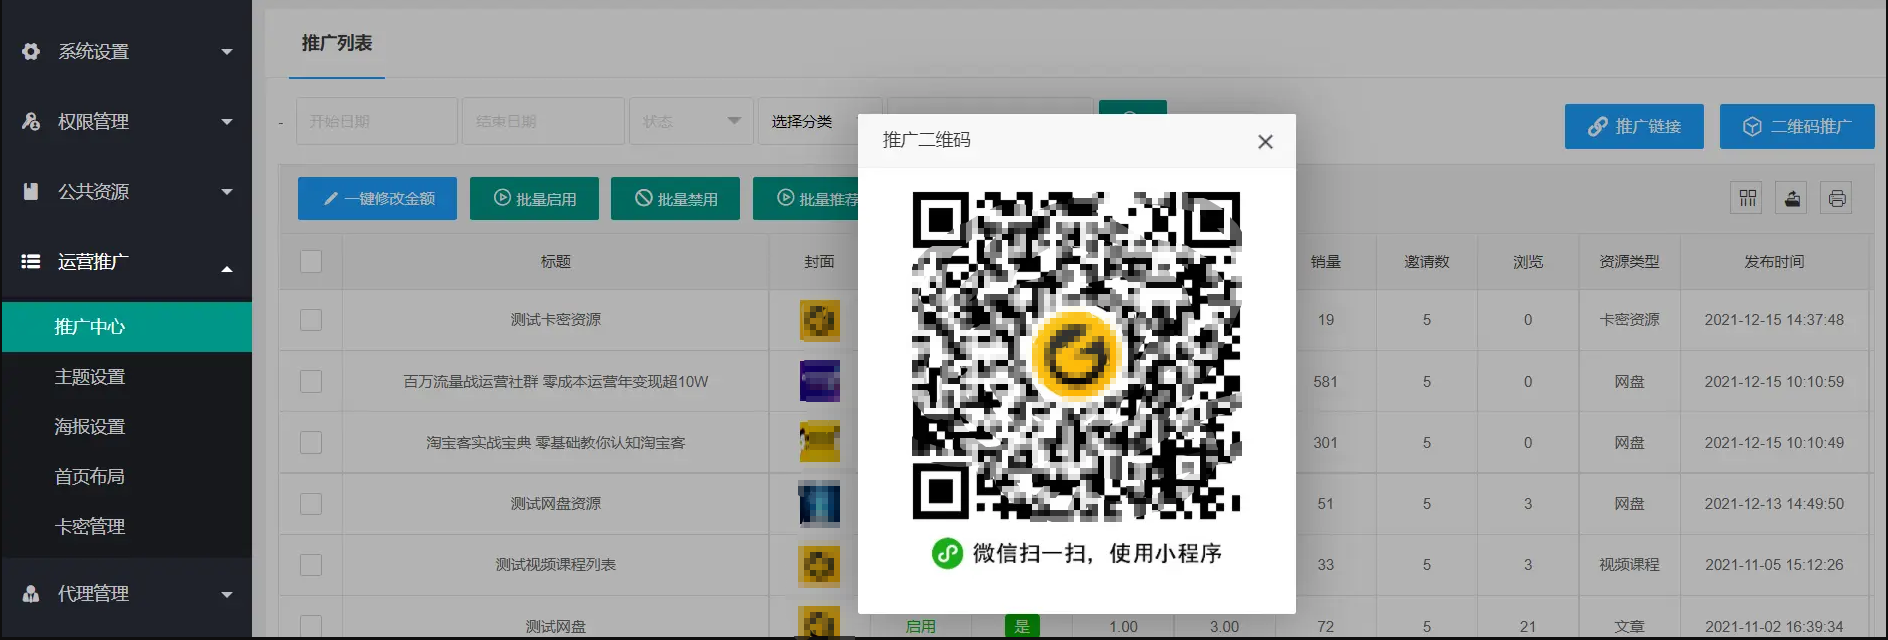This screenshot has height=640, width=1888.
Task: Click the 结束日期 input field
Action: point(544,121)
